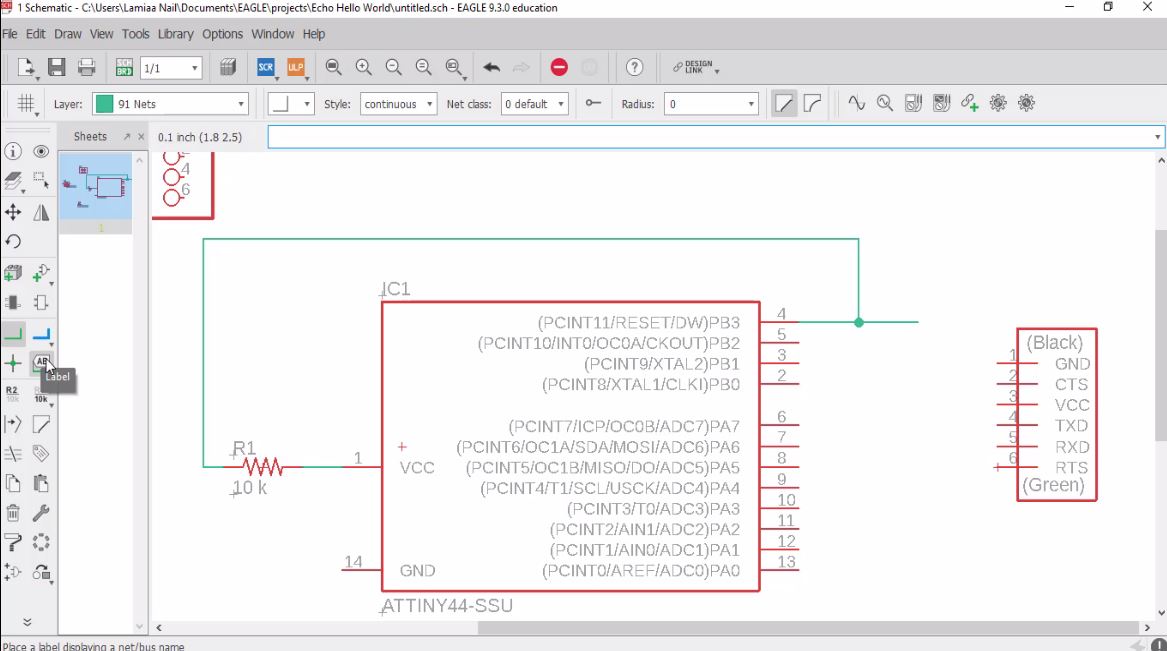Select the Show eye tool

coord(41,151)
